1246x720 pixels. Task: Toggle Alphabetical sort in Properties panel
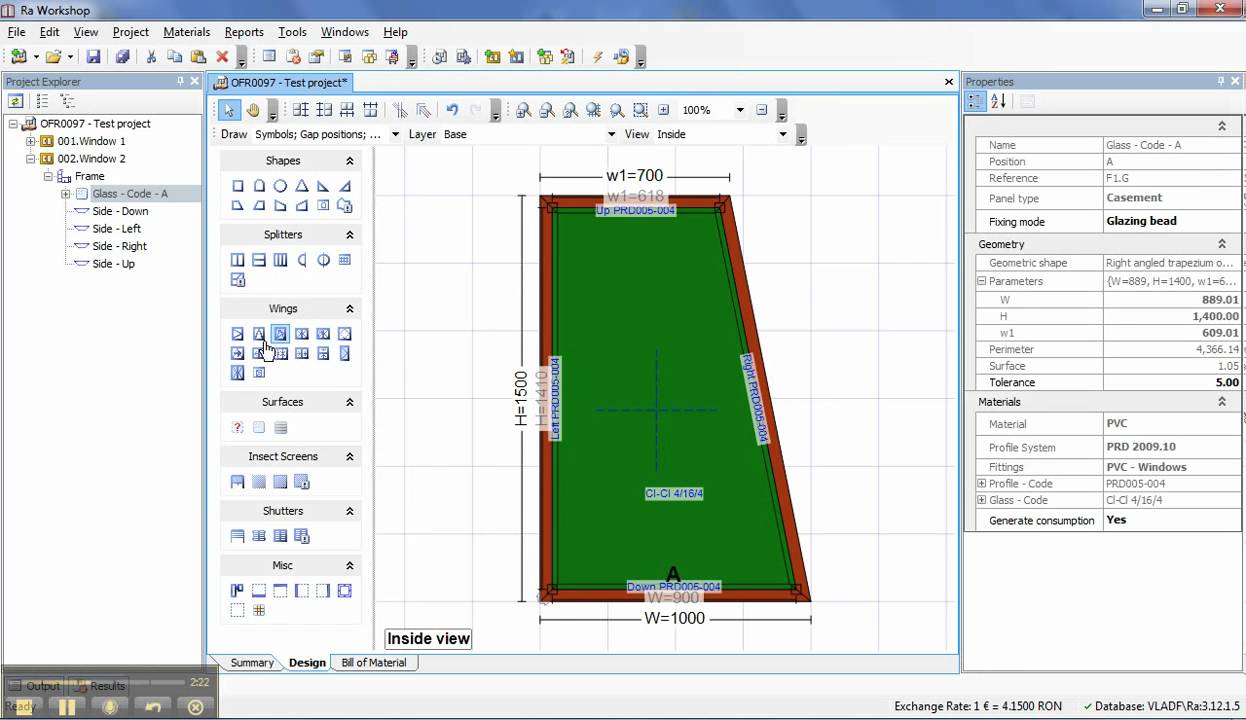998,101
